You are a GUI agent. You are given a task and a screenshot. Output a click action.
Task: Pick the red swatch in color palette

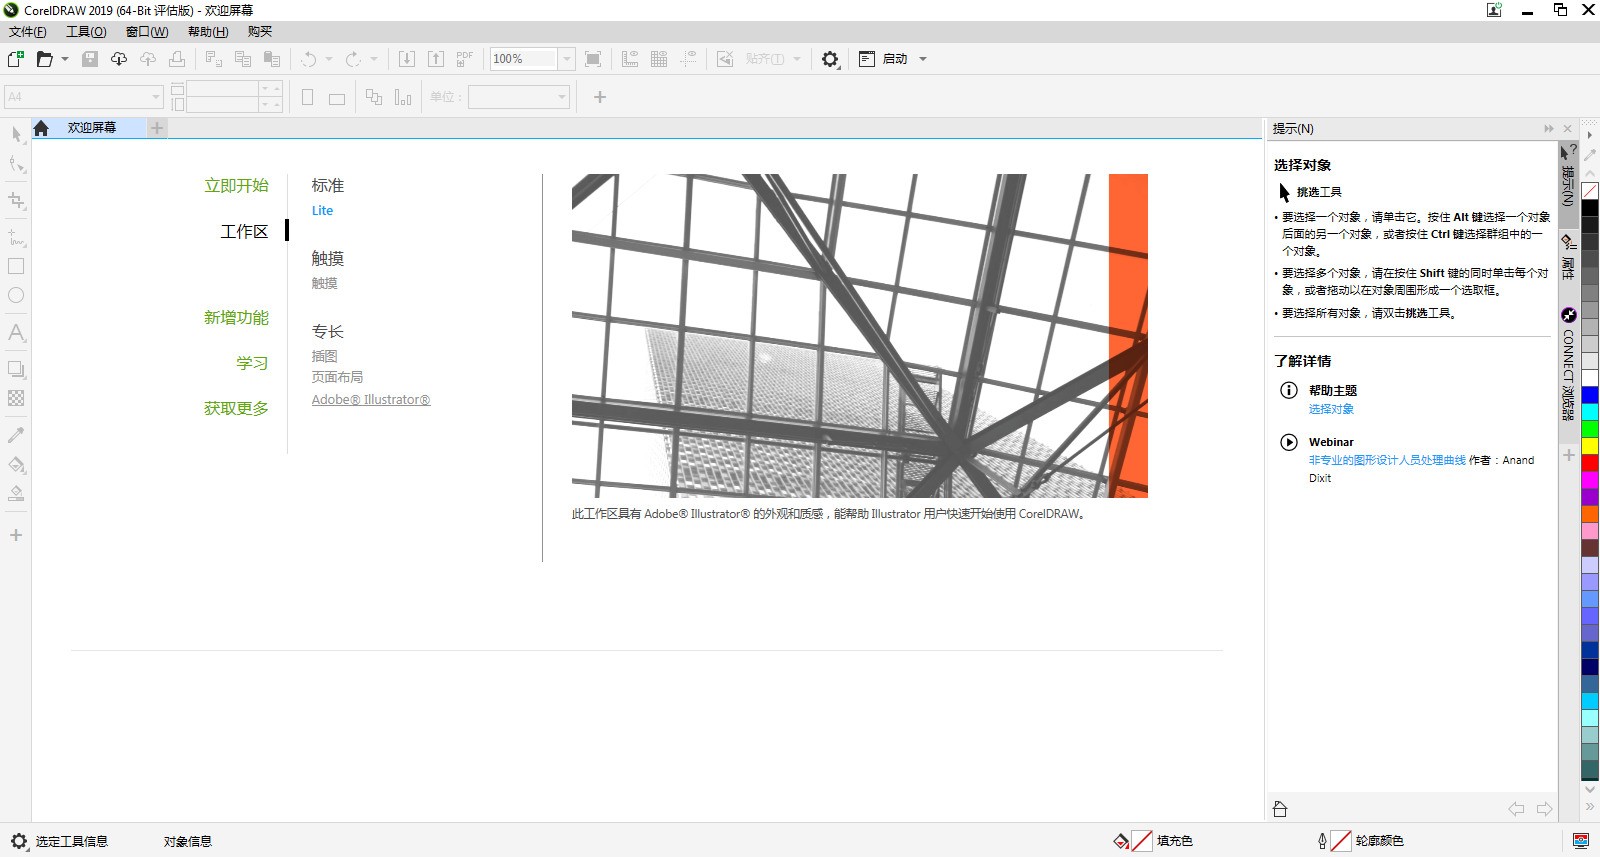[x=1589, y=463]
